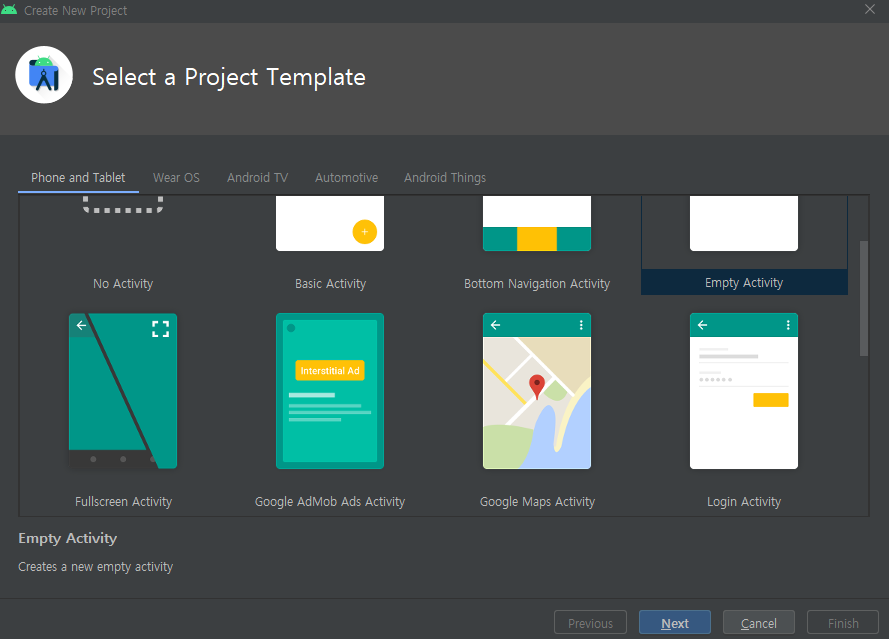The width and height of the screenshot is (889, 639).
Task: Choose the No Activity template thumbnail
Action: tap(123, 205)
